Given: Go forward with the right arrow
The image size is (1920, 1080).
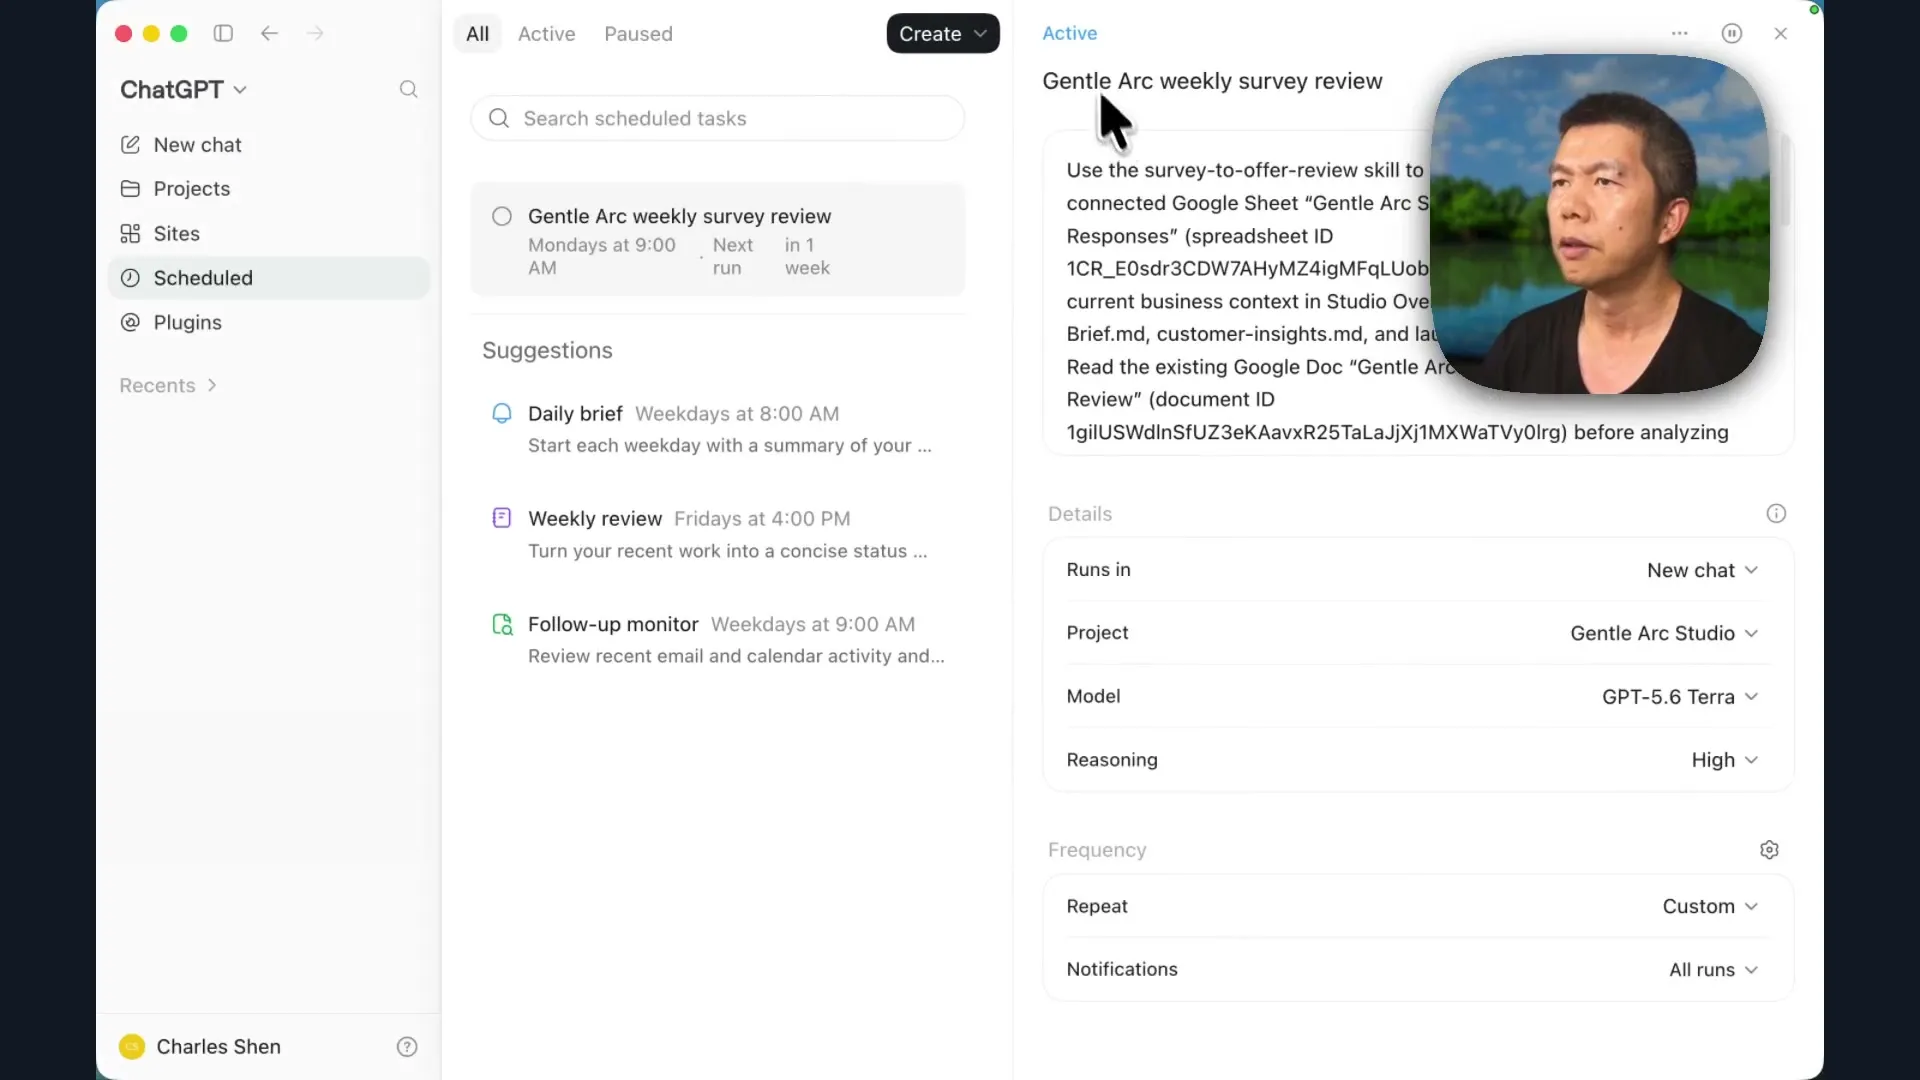Looking at the screenshot, I should [x=315, y=33].
